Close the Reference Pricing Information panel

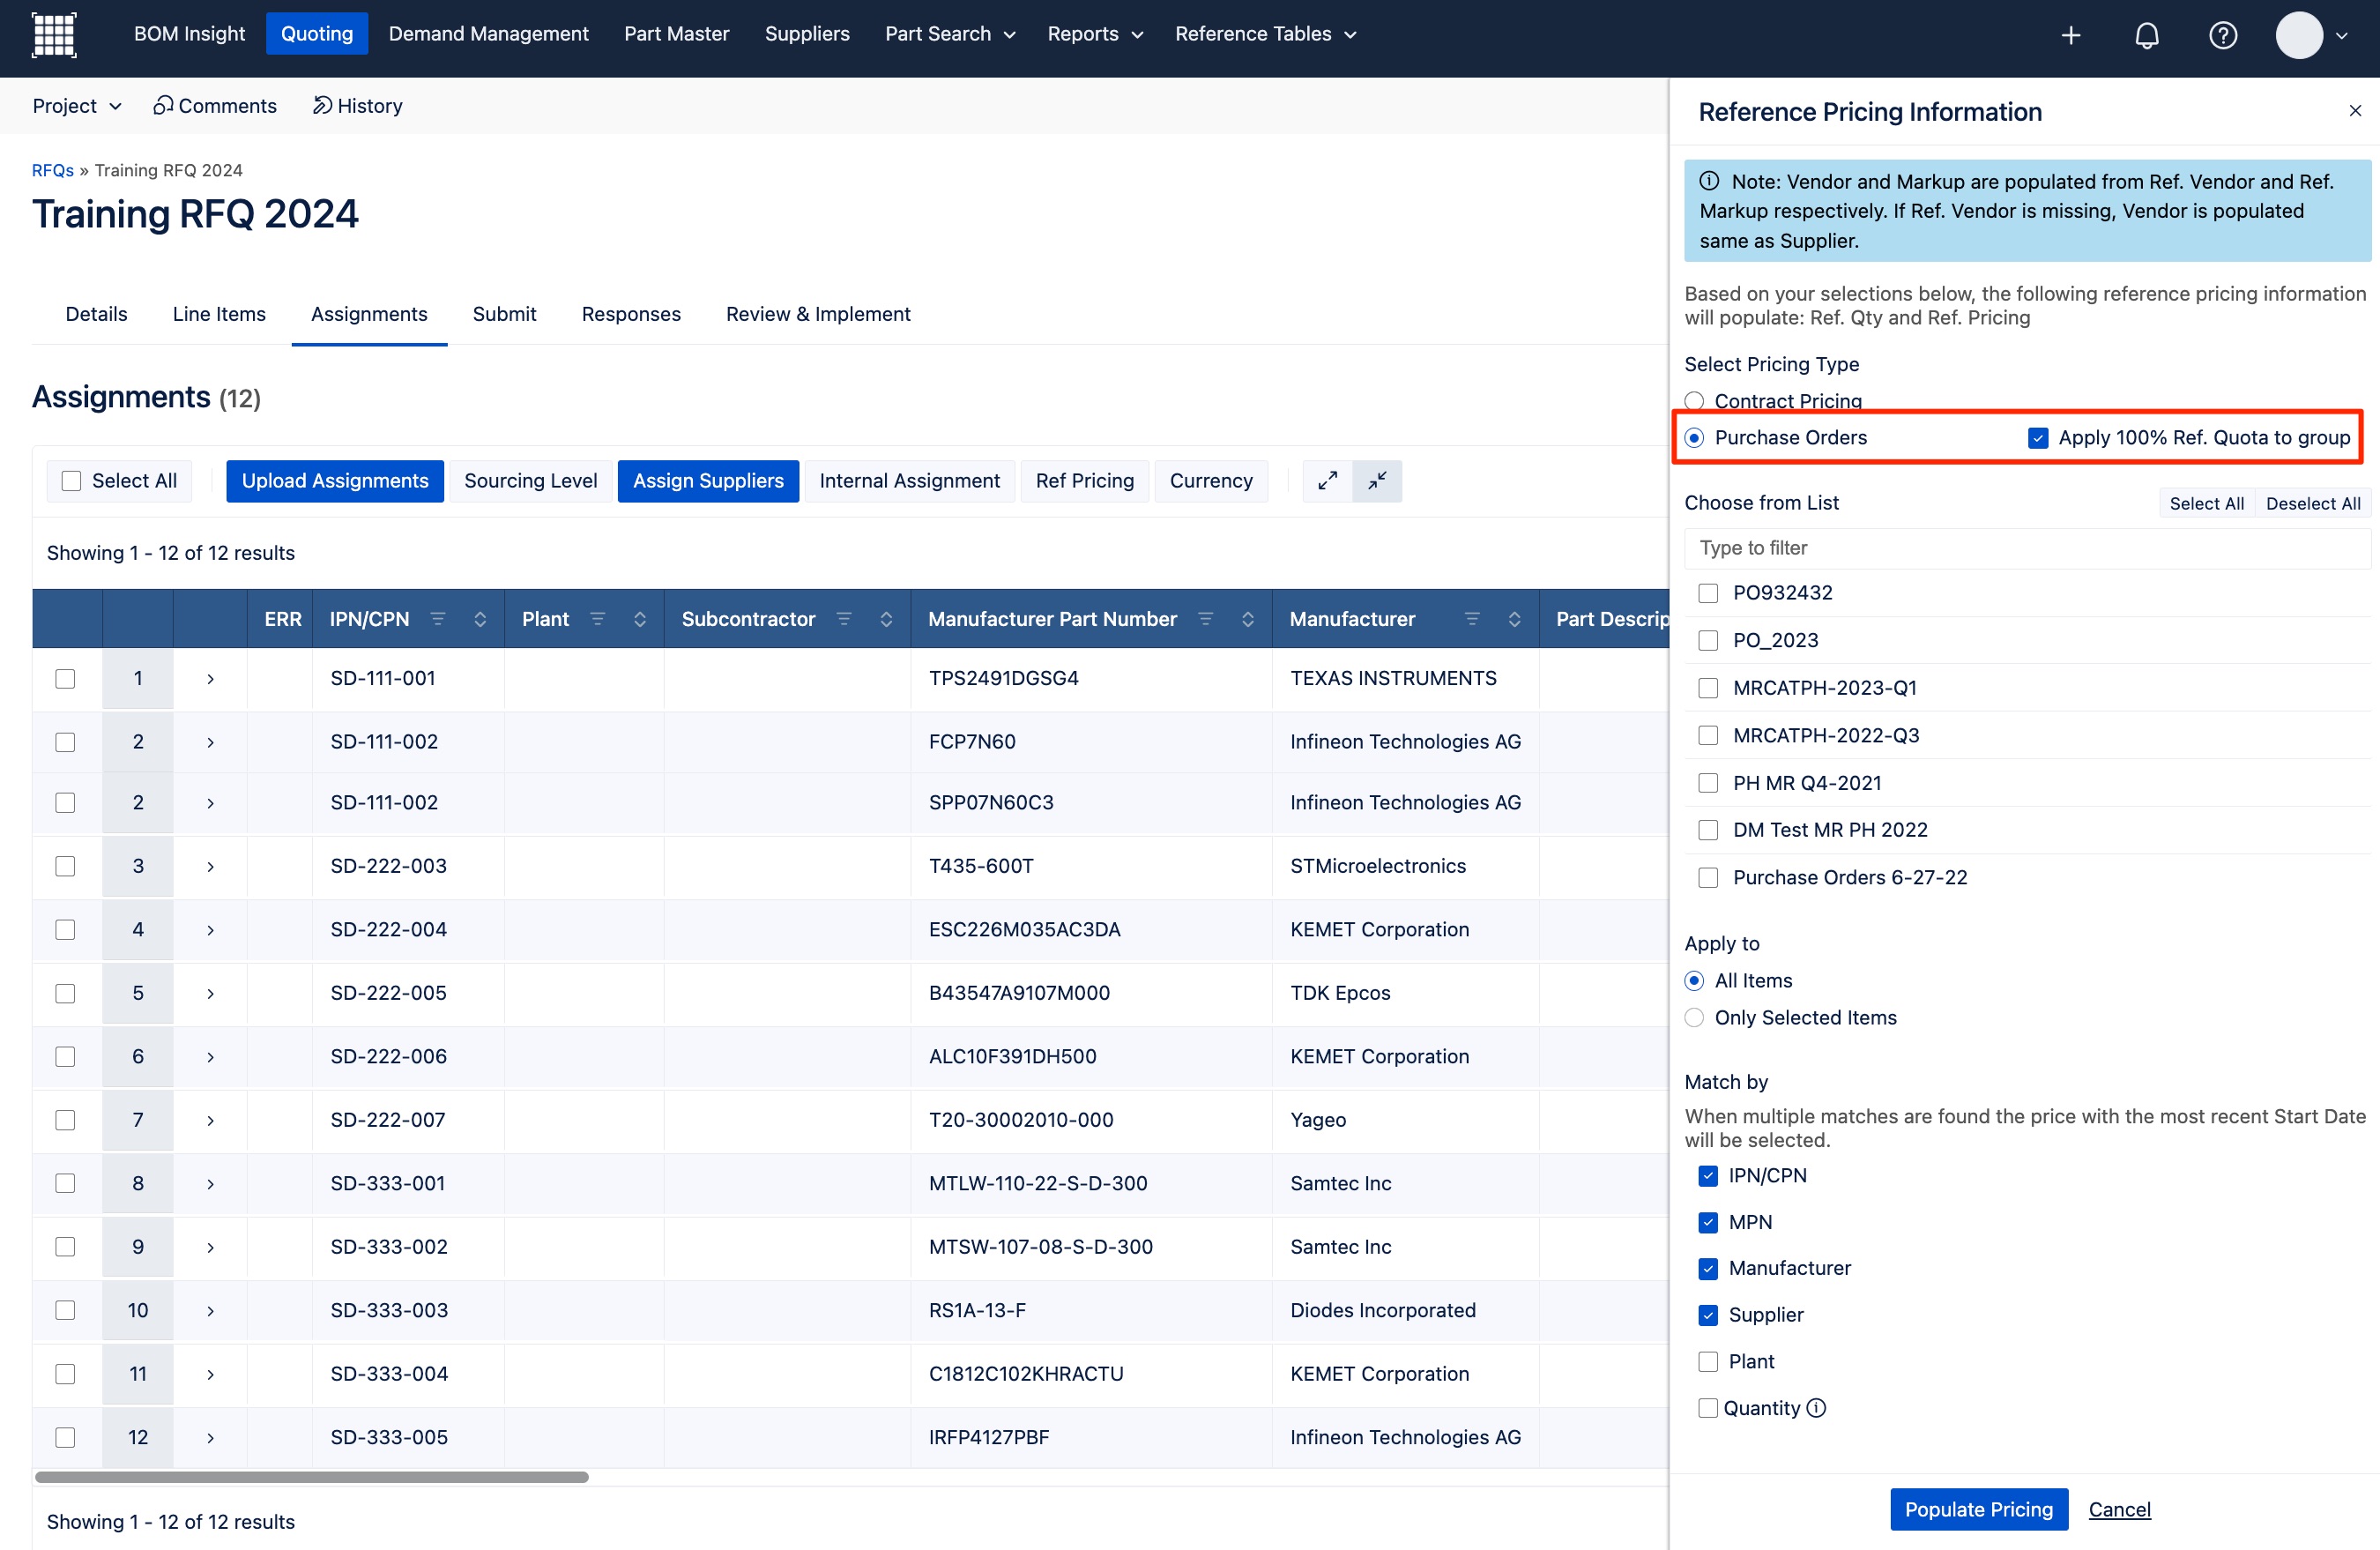[x=2355, y=111]
